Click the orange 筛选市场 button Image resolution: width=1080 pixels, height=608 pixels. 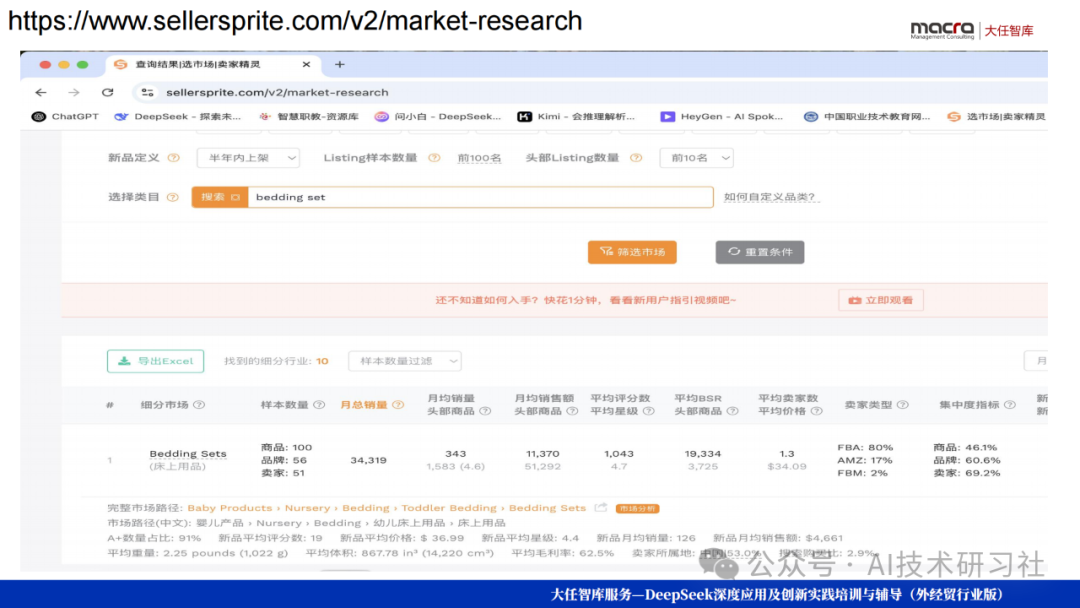632,252
